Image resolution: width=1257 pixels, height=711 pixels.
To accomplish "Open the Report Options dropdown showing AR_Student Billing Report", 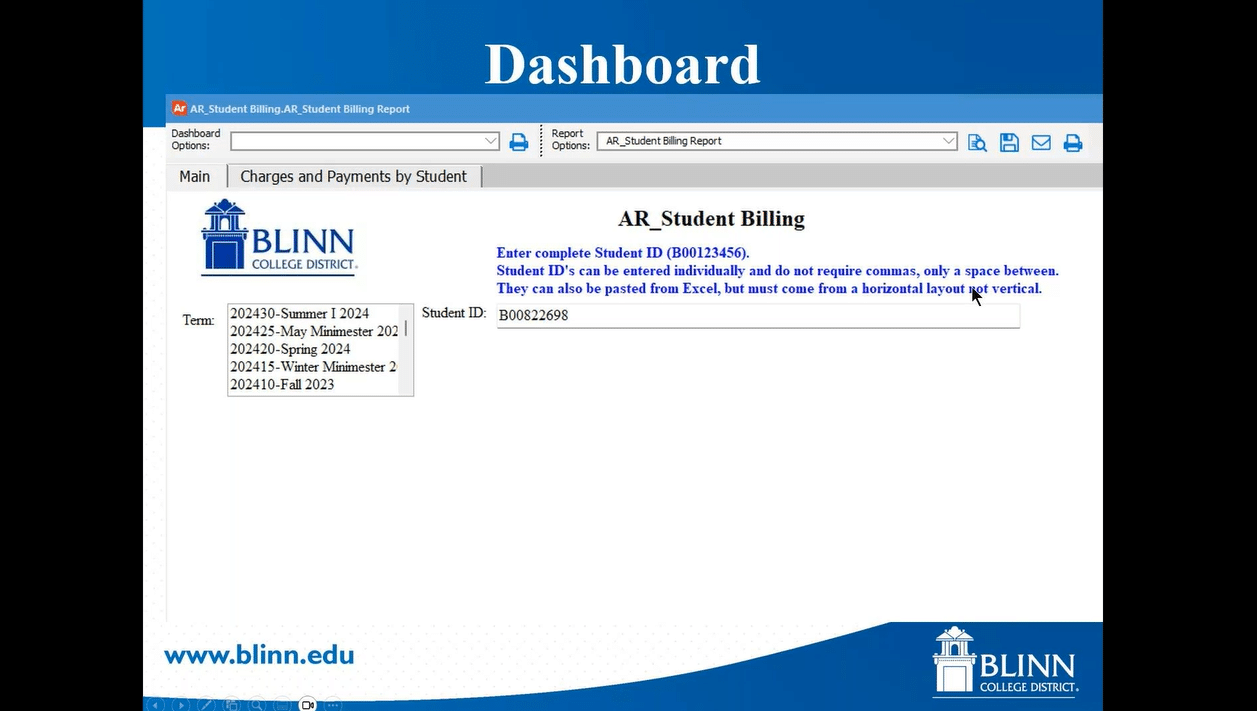I will pos(949,141).
